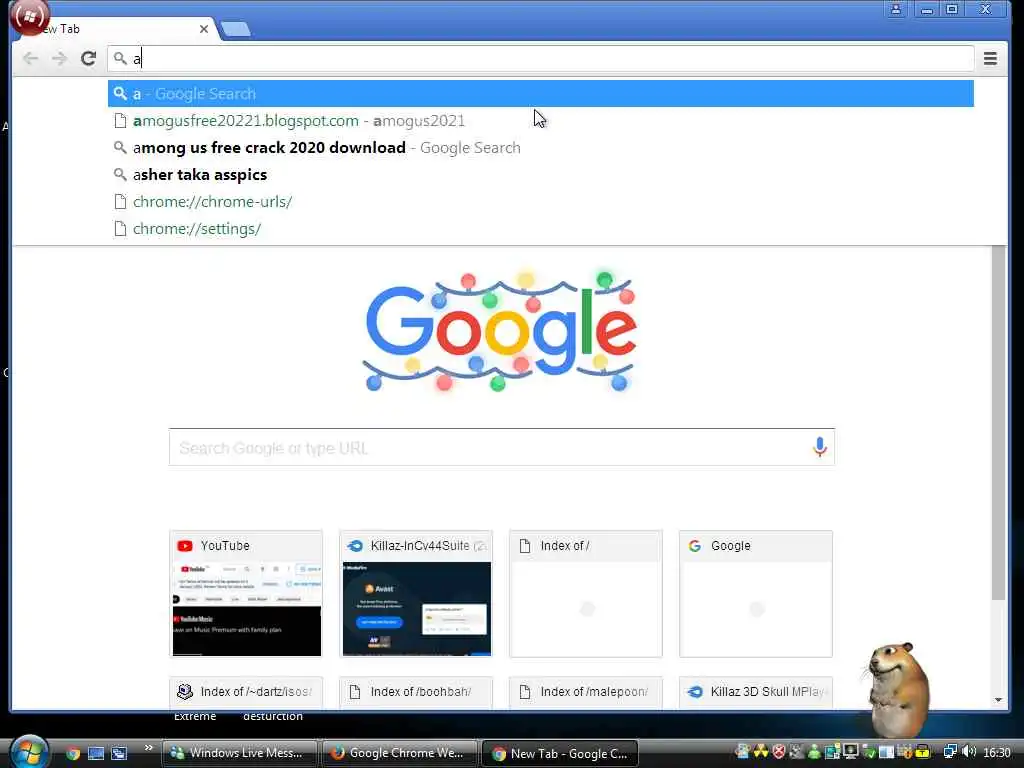Click the yellow radiation symbol tray icon

coord(761,752)
